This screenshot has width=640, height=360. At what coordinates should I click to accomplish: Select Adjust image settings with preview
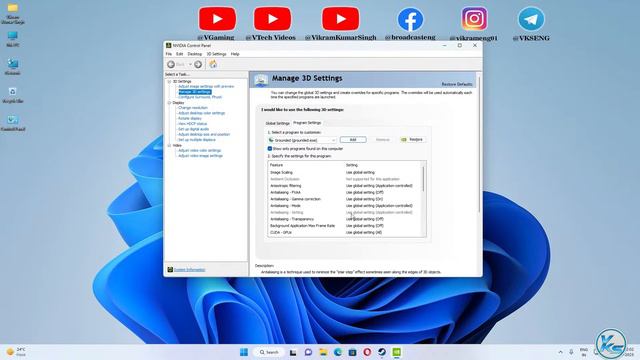pos(206,87)
